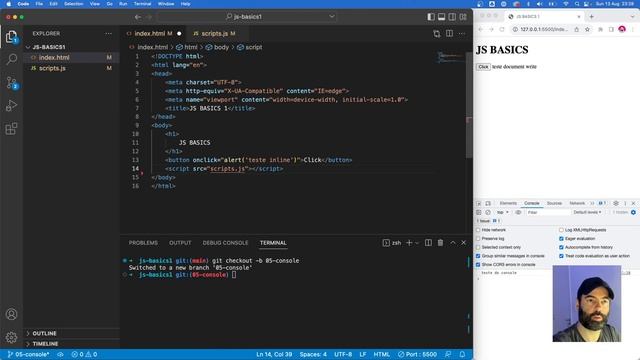Open the Terminal menu in menu bar

[142, 4]
